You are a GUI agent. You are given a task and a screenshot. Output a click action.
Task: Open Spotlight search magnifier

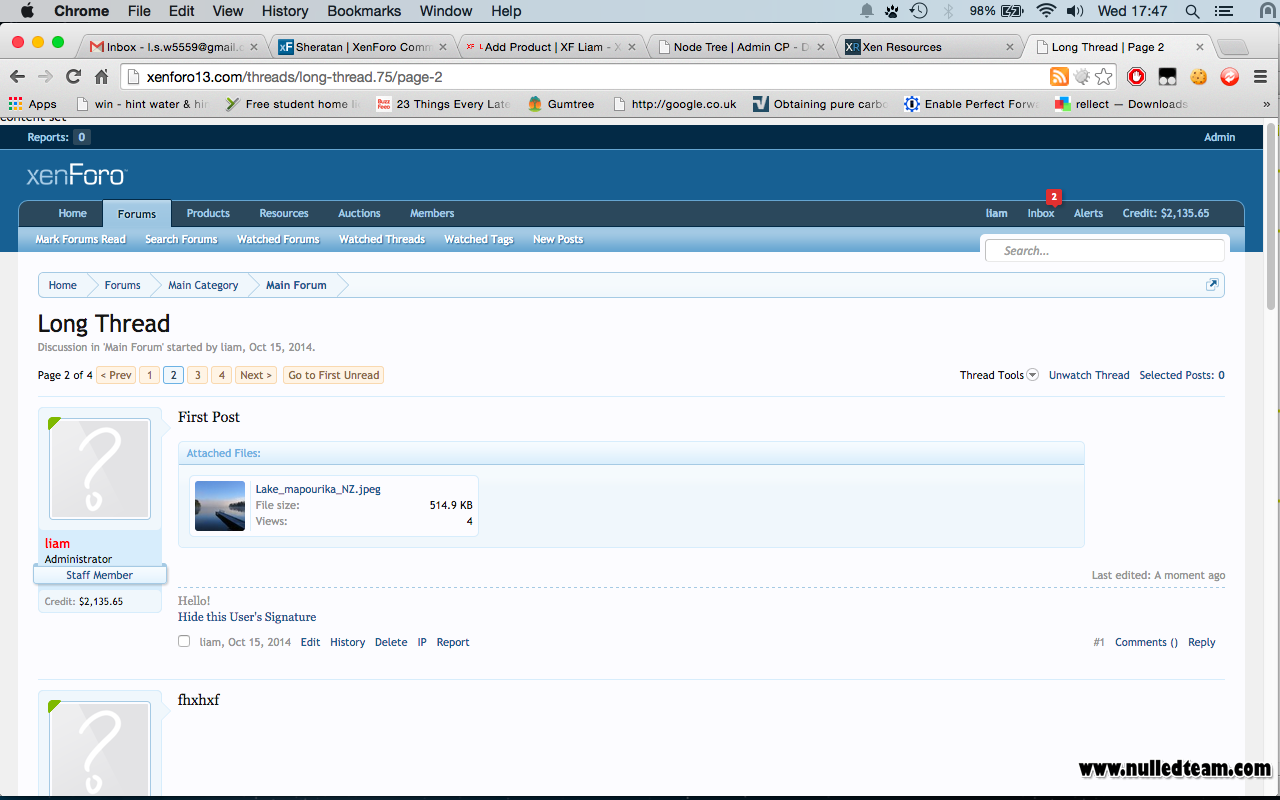click(x=1192, y=11)
